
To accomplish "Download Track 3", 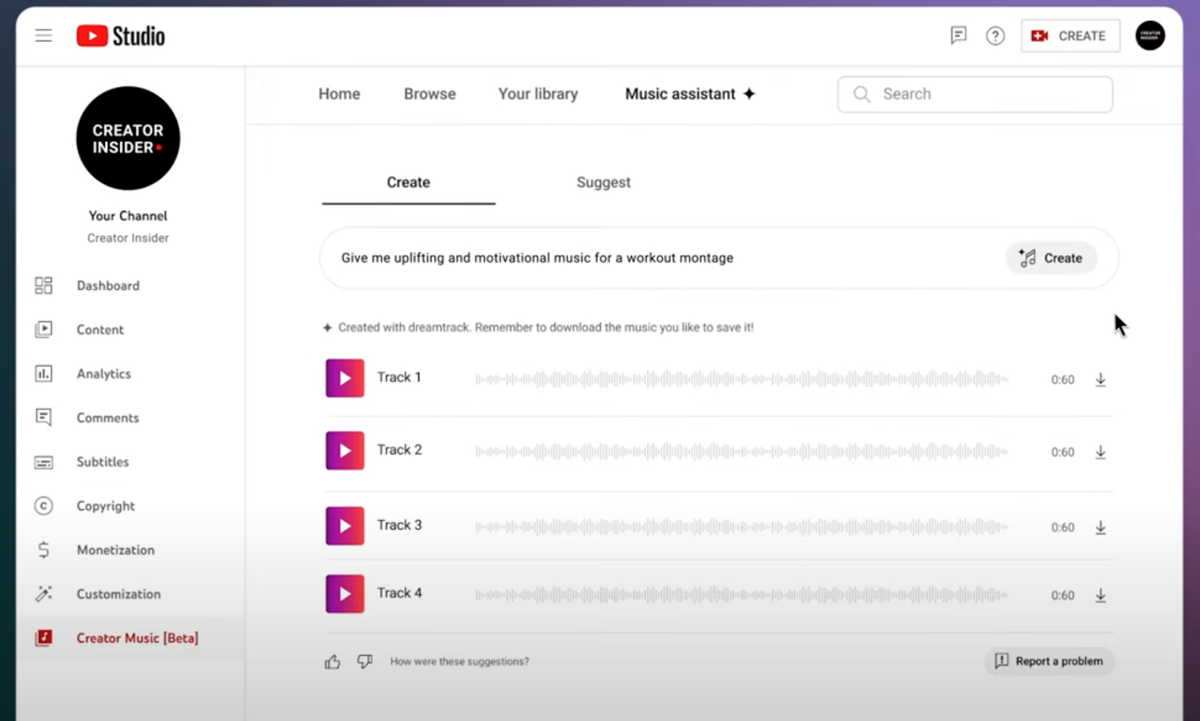I will pyautogui.click(x=1100, y=527).
